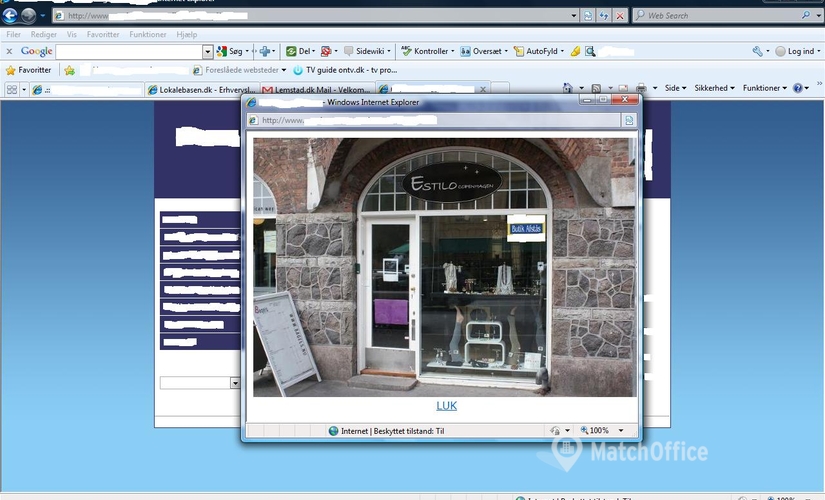
Task: Click the compatibility icon in popup address bar
Action: click(629, 121)
